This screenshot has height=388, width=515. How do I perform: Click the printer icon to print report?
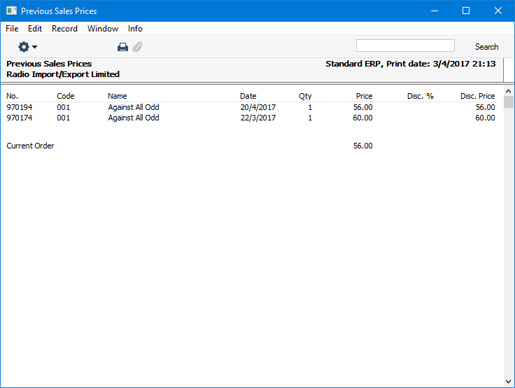click(123, 47)
